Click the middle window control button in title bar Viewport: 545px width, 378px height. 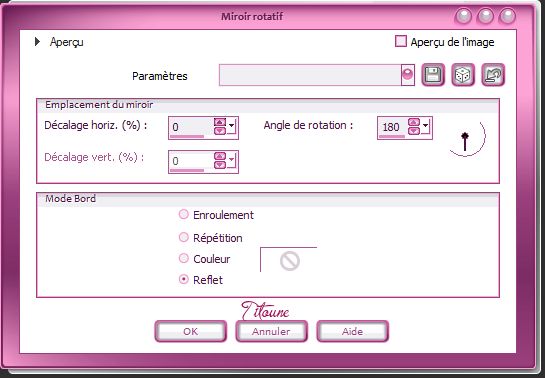[x=485, y=16]
